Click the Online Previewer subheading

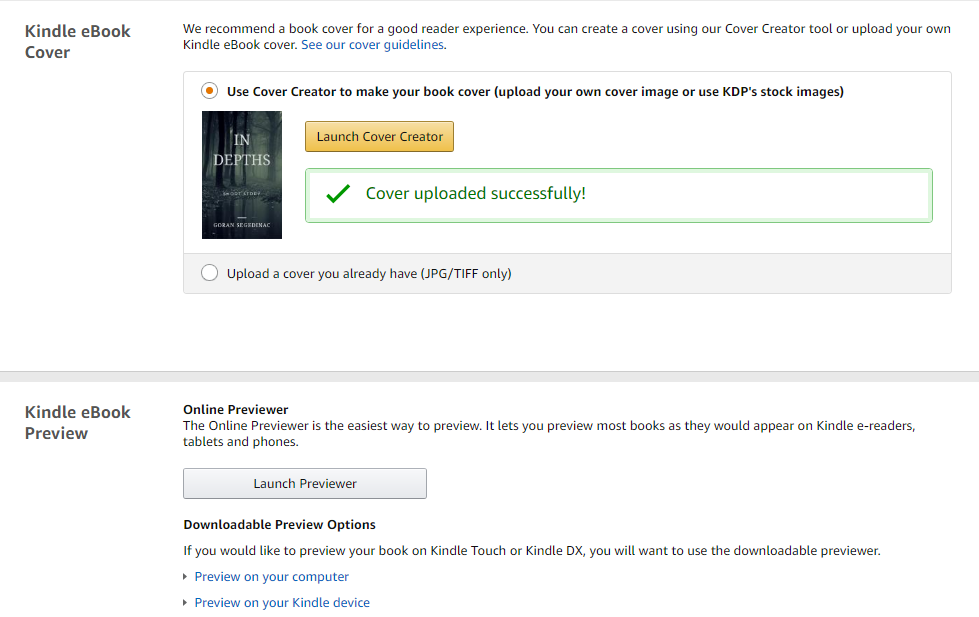235,409
